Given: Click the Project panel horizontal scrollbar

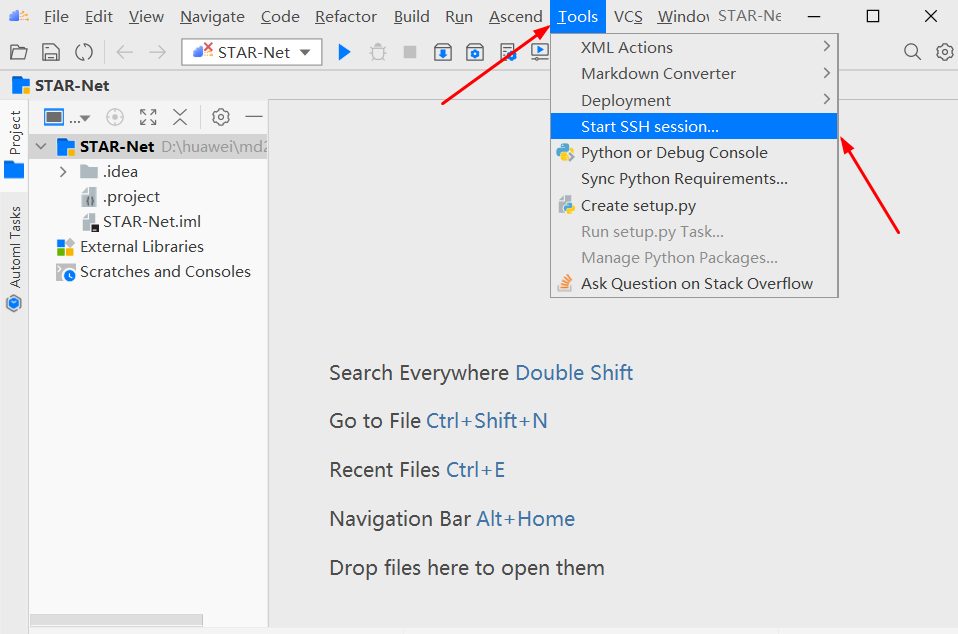Looking at the screenshot, I should pyautogui.click(x=116, y=620).
